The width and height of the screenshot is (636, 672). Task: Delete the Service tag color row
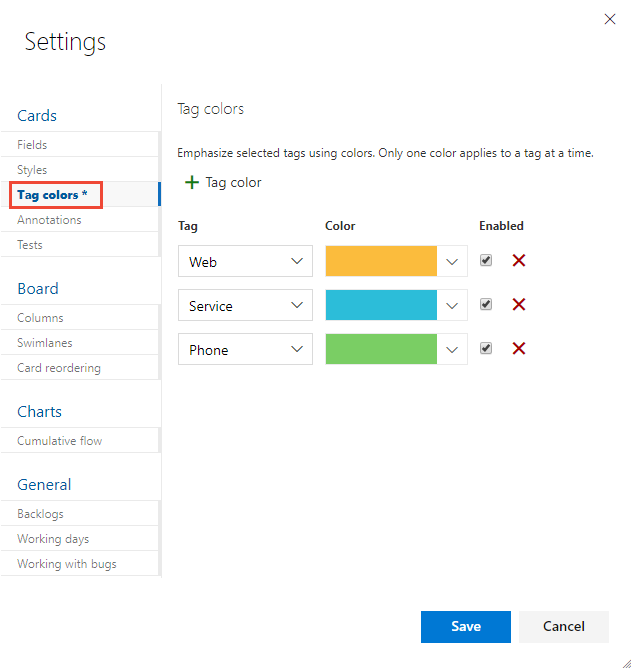point(519,305)
